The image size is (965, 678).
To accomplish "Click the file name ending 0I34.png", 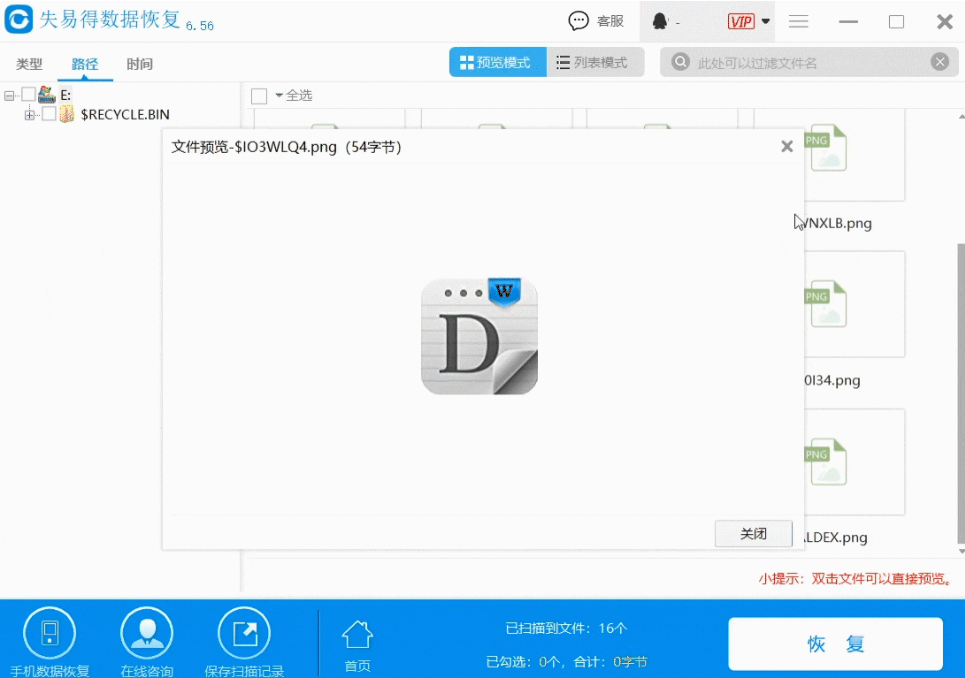I will 833,380.
